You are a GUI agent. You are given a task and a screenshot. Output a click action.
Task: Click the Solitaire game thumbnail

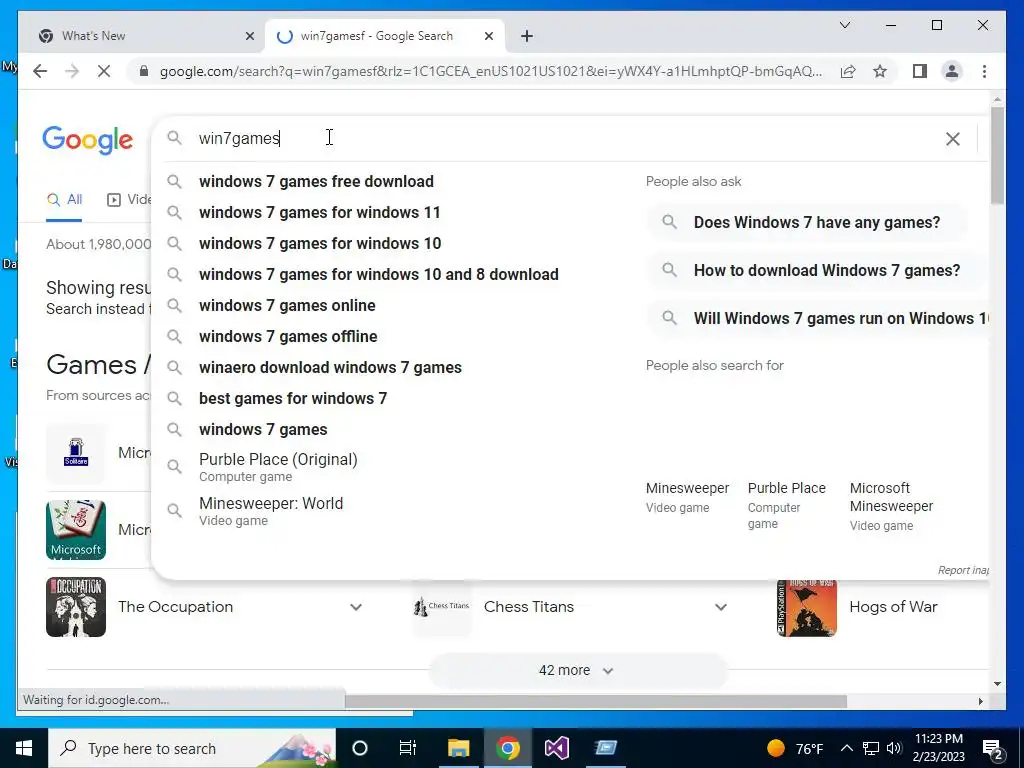76,453
